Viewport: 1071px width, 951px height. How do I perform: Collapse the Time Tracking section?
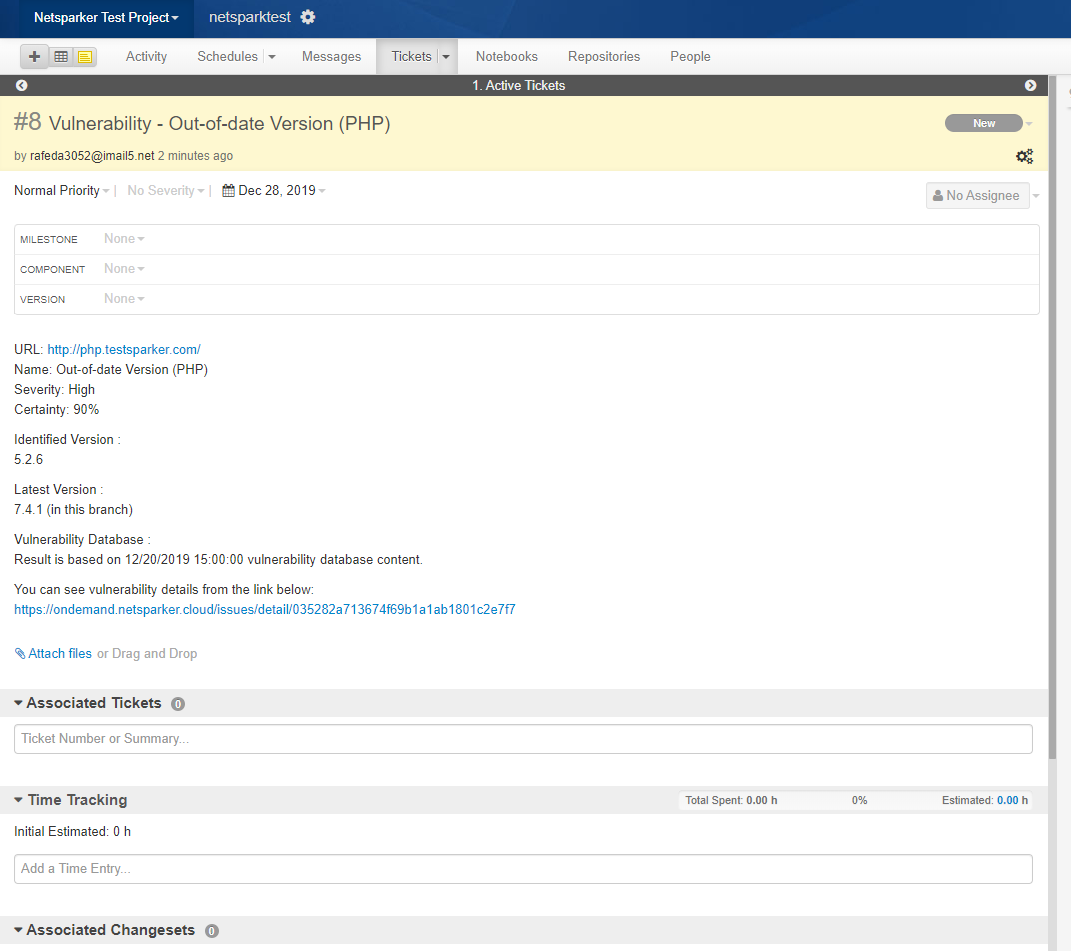click(17, 799)
